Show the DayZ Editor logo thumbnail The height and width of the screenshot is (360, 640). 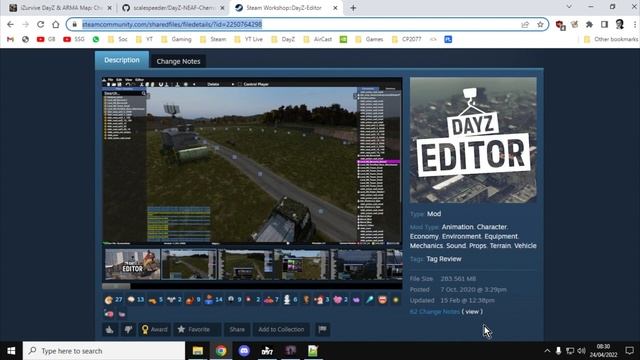(x=132, y=264)
